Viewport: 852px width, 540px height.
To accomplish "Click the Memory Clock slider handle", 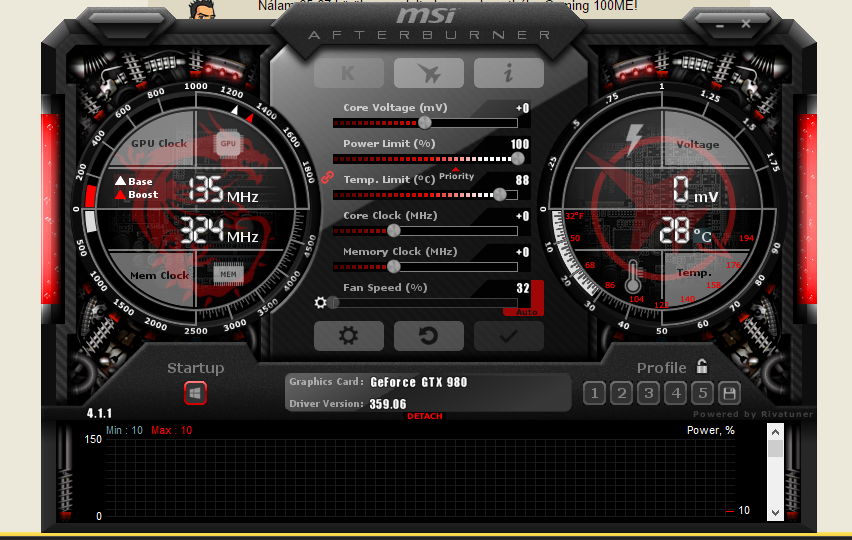I will (394, 267).
